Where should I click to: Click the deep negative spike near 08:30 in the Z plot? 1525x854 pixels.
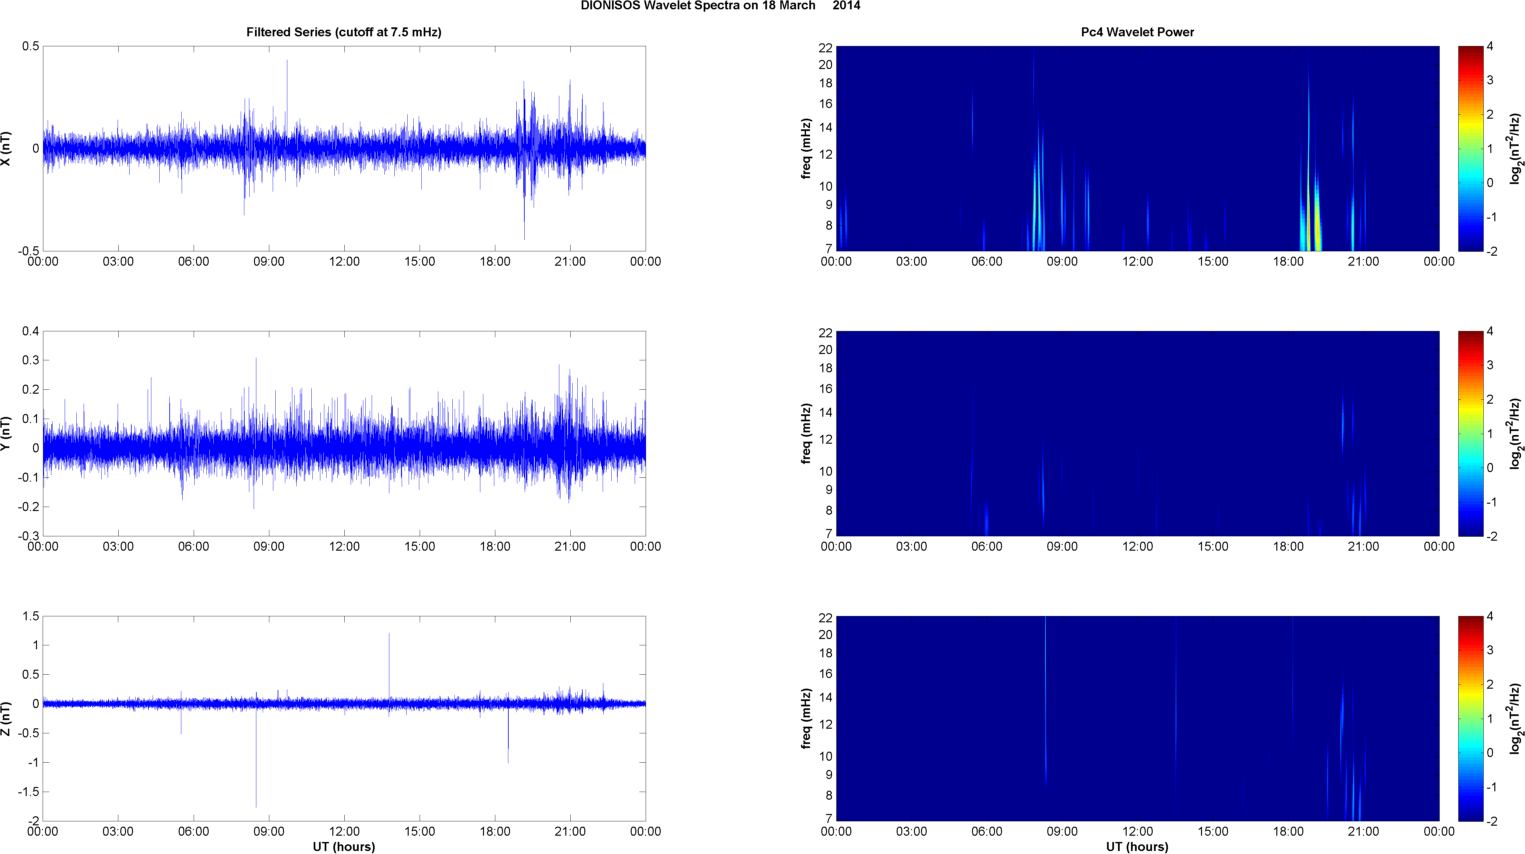pos(256,757)
